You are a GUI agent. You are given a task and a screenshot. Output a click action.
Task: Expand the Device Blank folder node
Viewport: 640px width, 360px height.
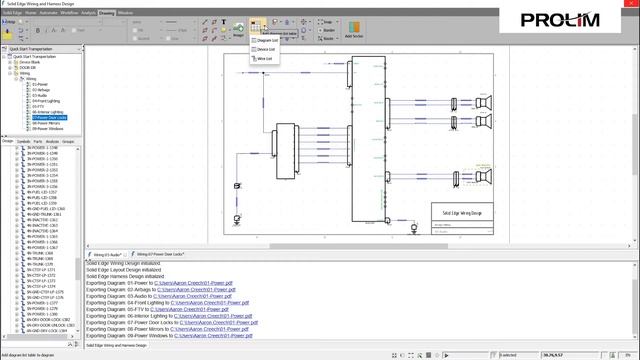(10, 62)
